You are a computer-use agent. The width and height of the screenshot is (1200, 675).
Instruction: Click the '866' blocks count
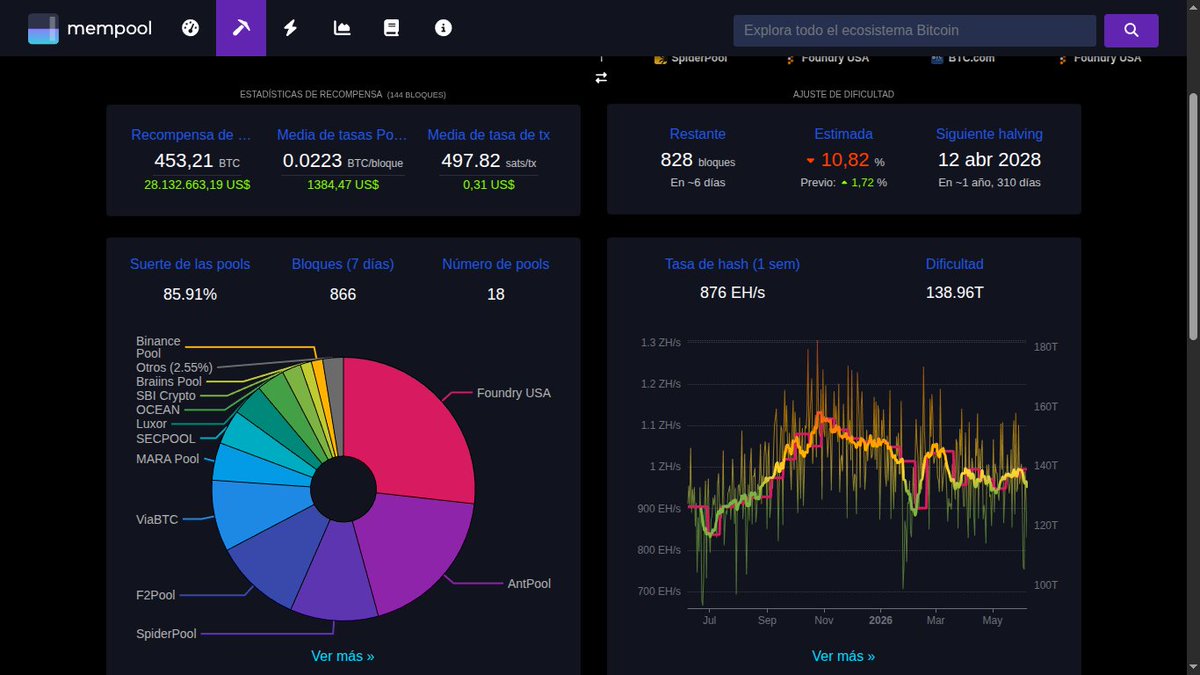[x=343, y=294]
